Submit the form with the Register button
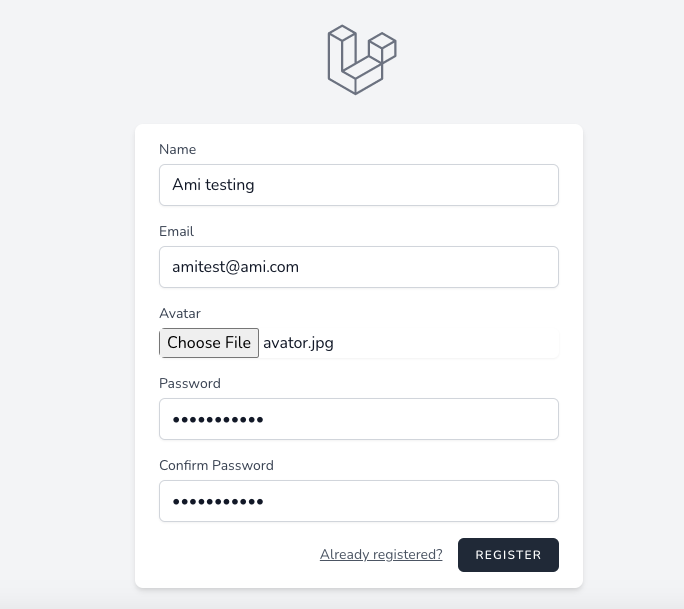The height and width of the screenshot is (609, 684). click(508, 555)
